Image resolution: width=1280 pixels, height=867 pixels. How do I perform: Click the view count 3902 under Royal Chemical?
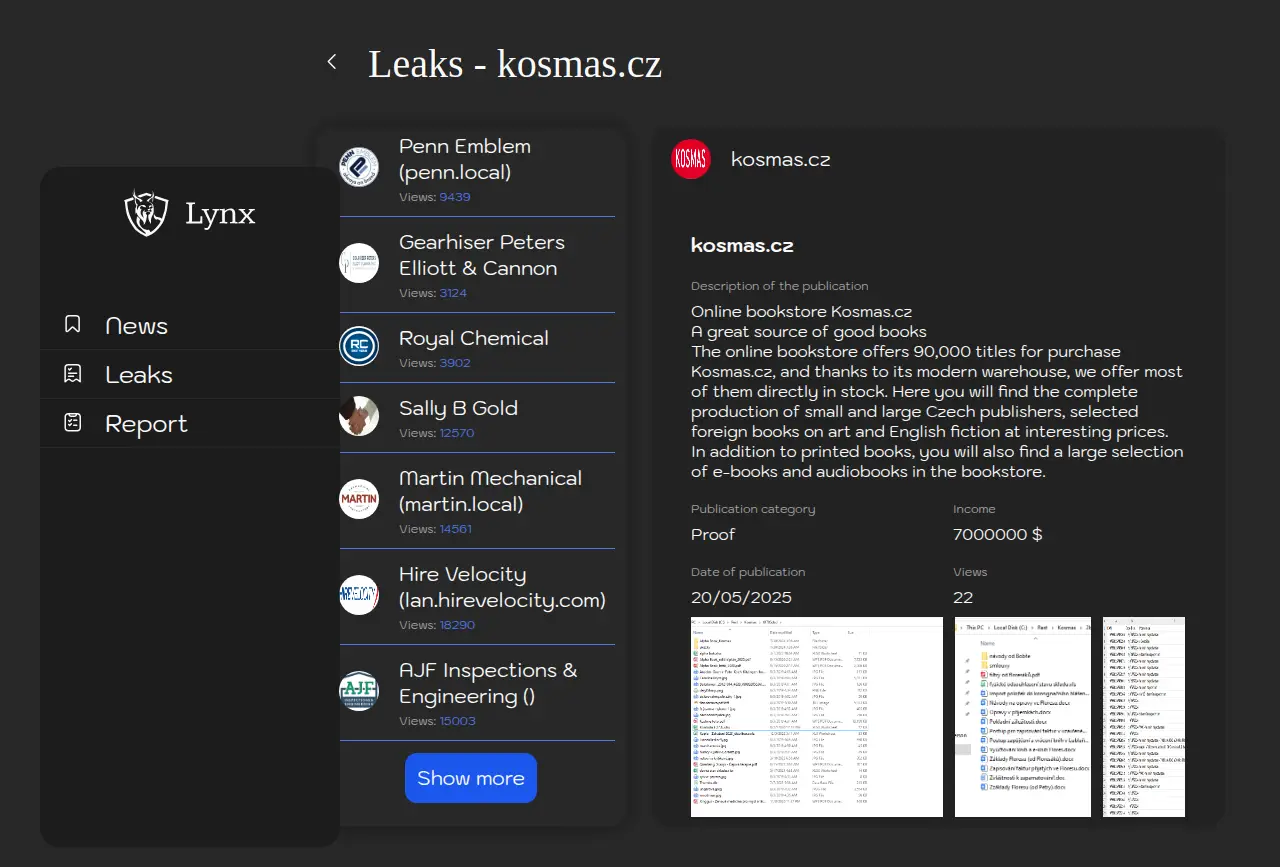455,363
